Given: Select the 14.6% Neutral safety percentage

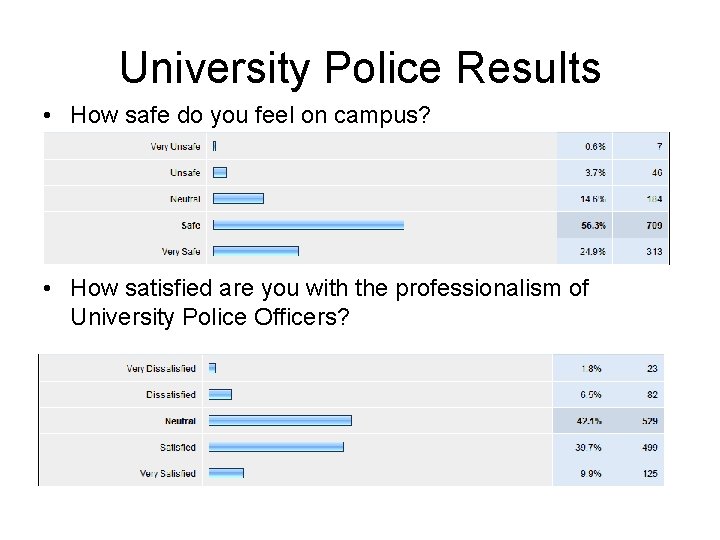Looking at the screenshot, I should [x=593, y=199].
